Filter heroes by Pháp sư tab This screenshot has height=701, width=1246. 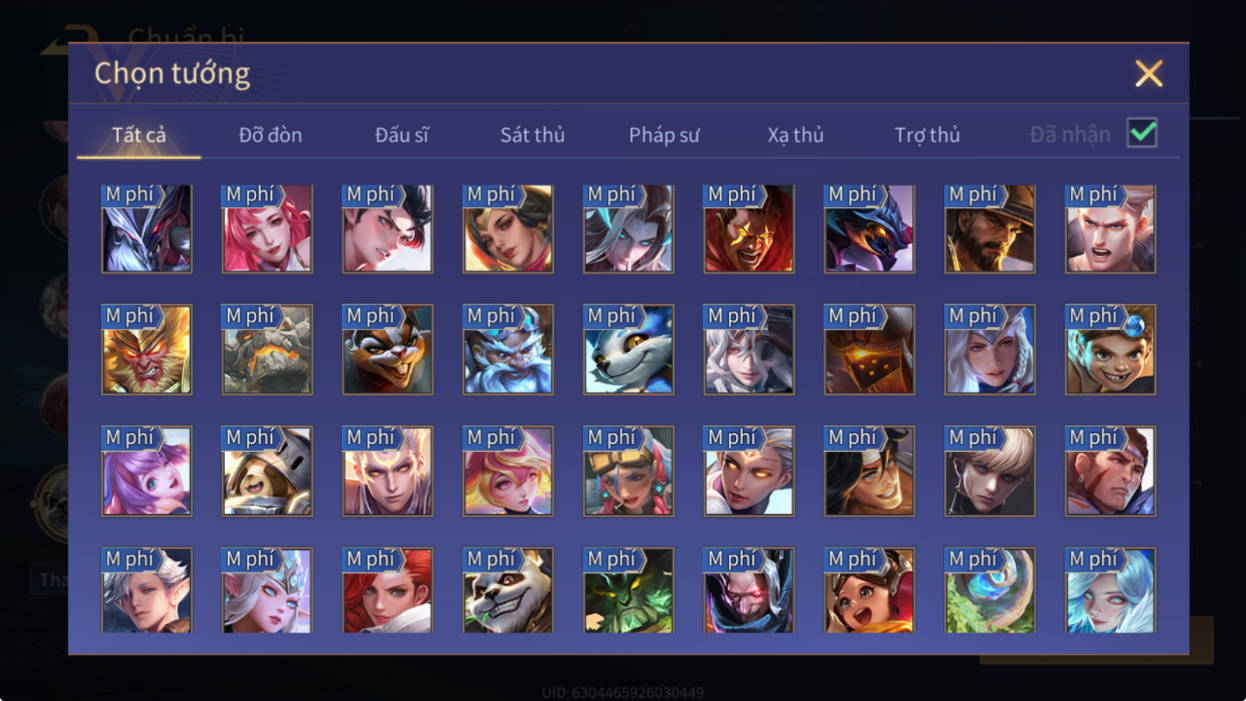(664, 135)
